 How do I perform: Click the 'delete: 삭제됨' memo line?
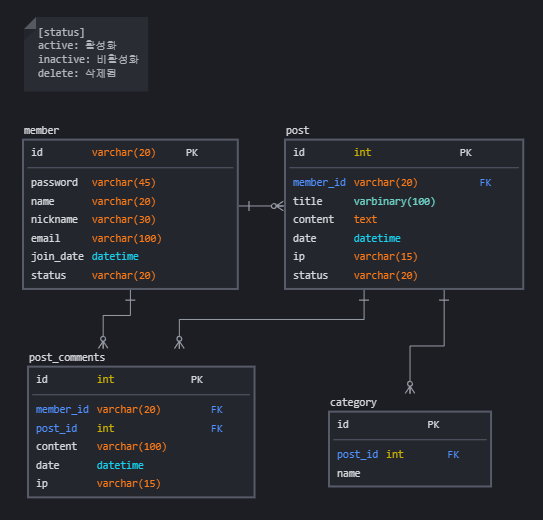(x=77, y=73)
